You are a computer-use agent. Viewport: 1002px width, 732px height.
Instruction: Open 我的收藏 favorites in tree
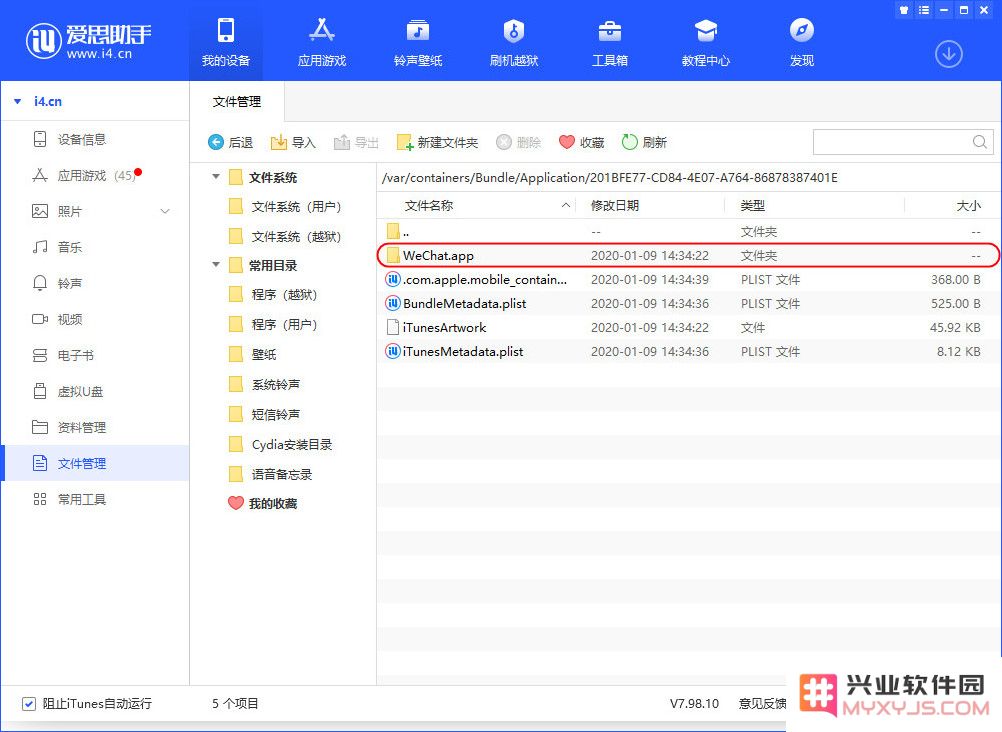pyautogui.click(x=263, y=504)
